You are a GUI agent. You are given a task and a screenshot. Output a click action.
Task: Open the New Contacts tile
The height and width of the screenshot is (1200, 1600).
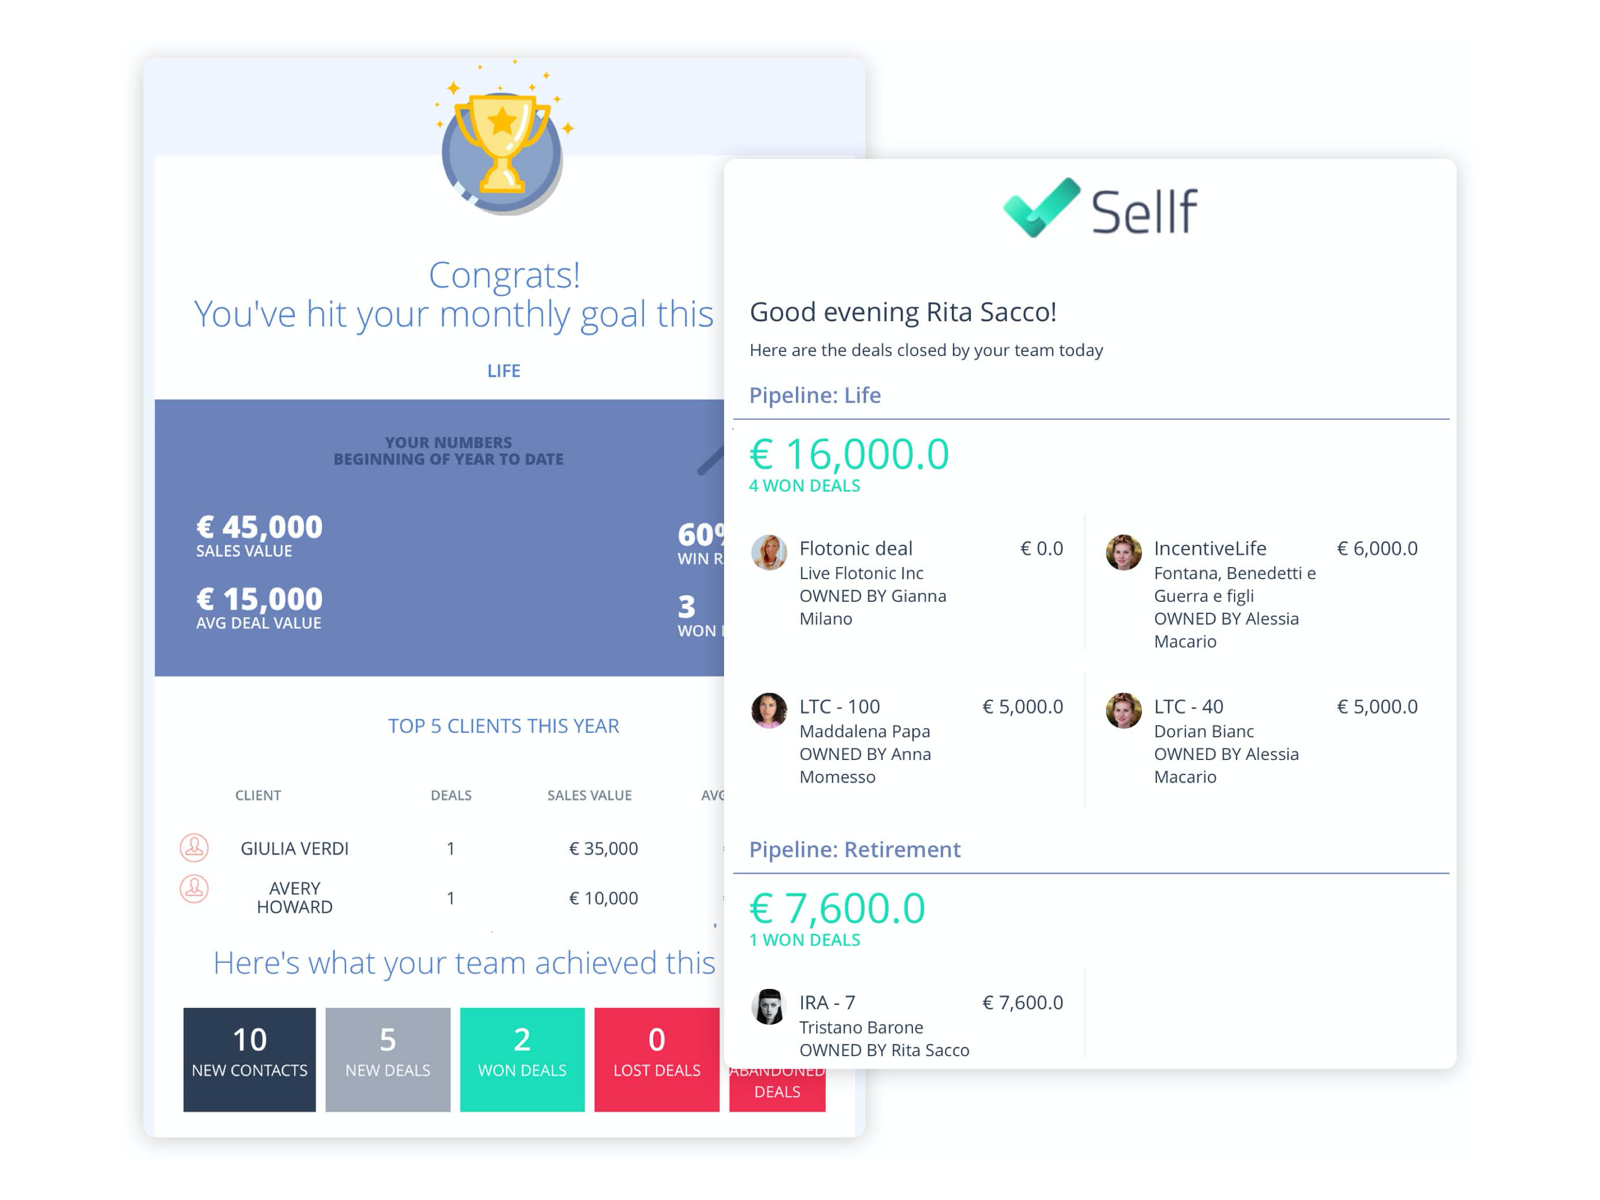(x=249, y=1059)
